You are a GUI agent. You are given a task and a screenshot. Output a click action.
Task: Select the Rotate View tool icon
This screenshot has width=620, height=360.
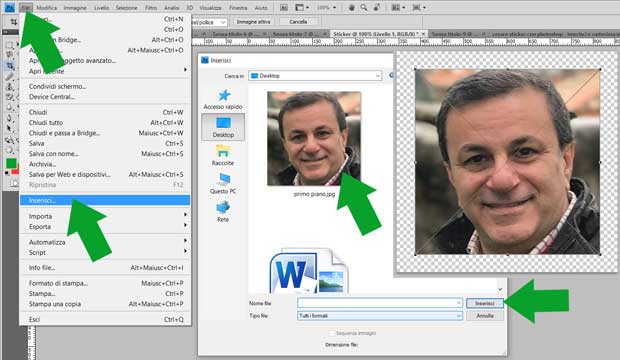coord(377,8)
